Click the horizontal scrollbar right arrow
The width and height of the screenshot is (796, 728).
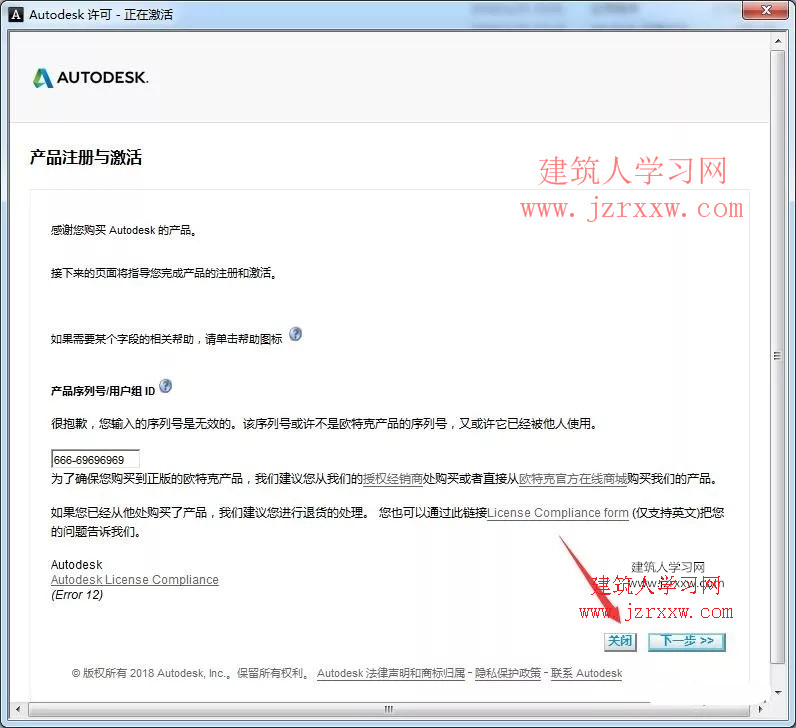(760, 709)
